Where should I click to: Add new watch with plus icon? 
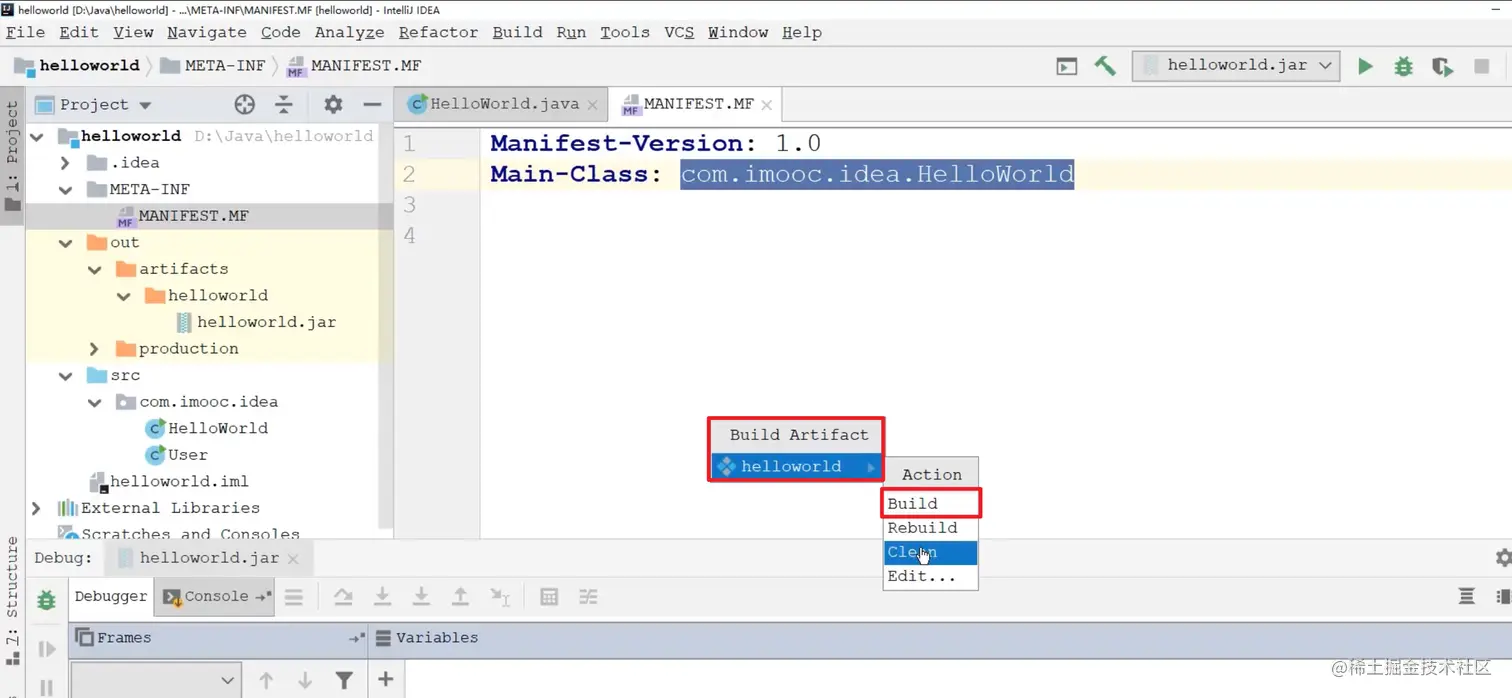(385, 680)
